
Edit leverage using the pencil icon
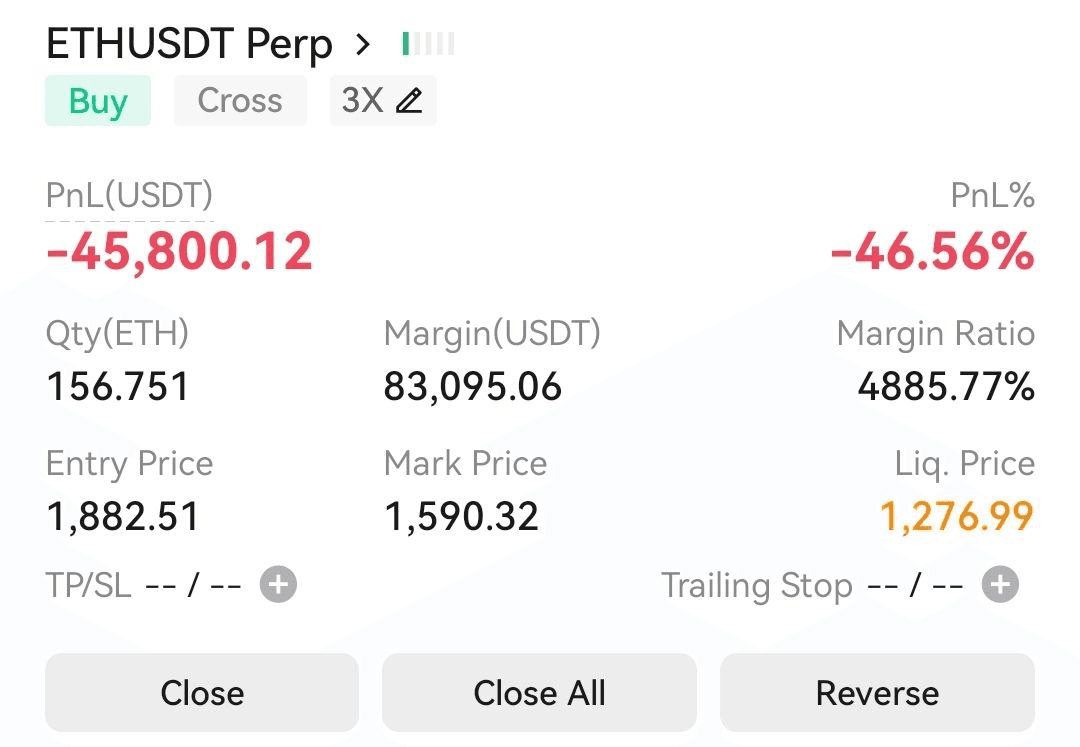[409, 101]
